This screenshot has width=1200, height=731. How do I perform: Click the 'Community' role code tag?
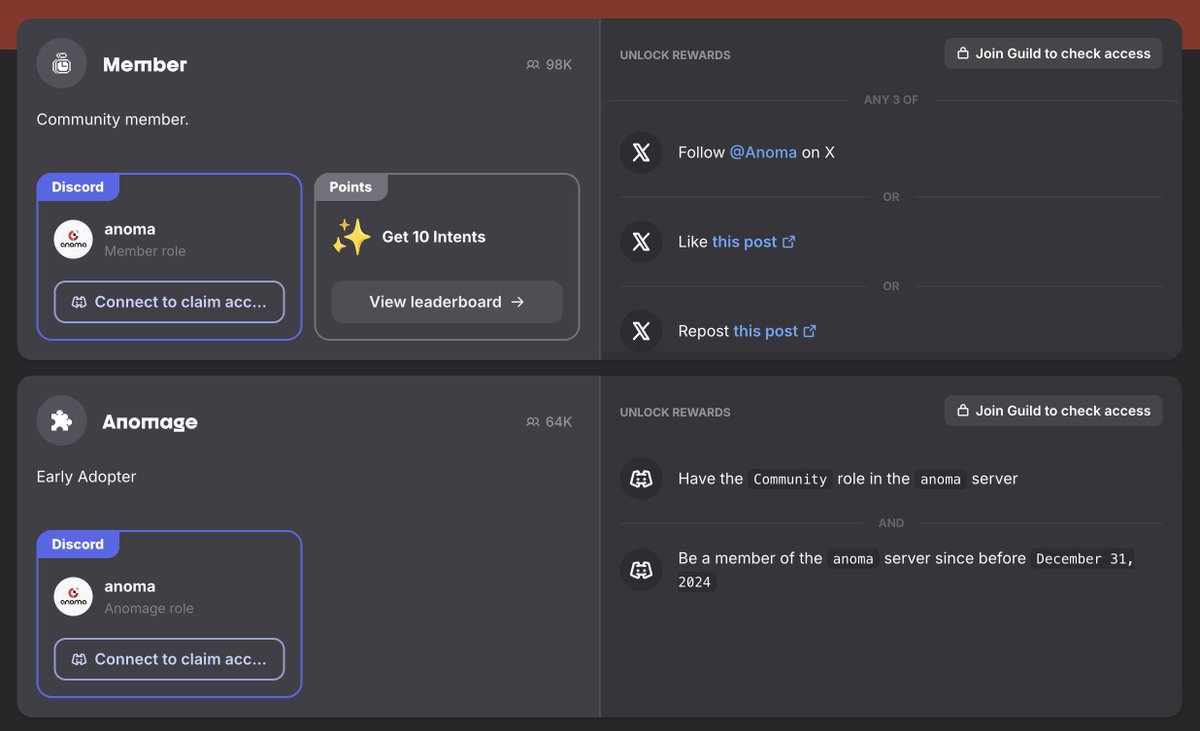790,479
